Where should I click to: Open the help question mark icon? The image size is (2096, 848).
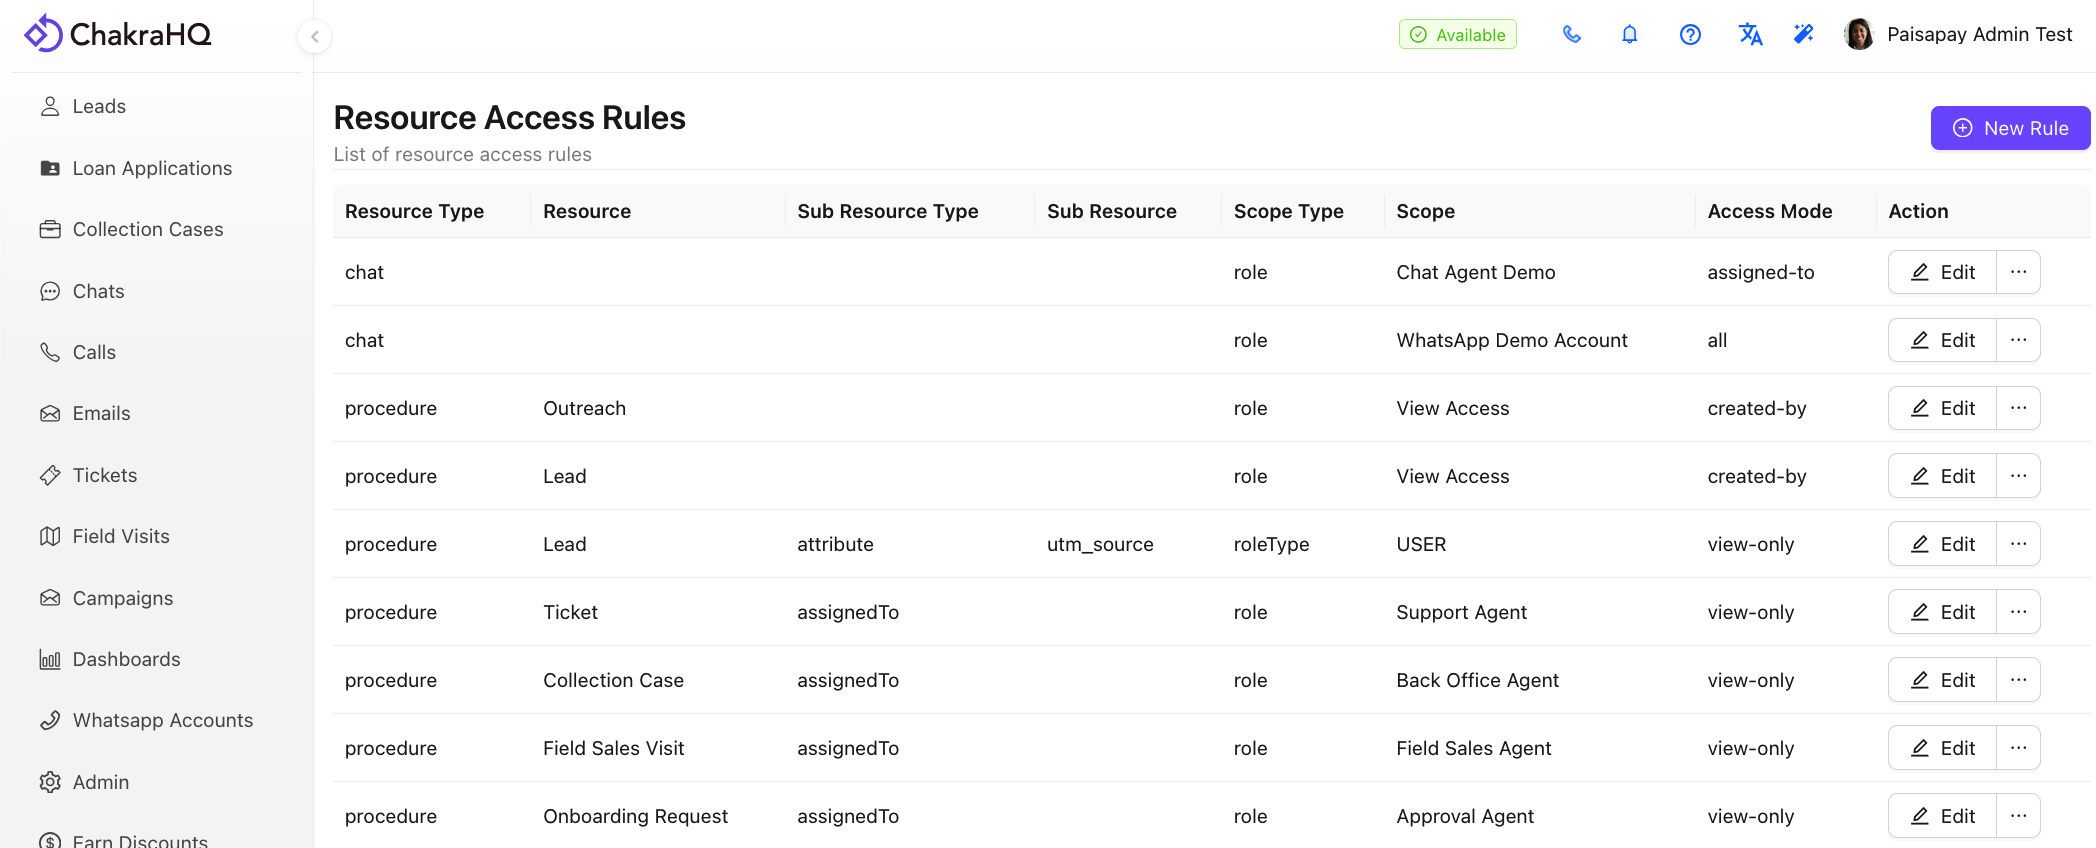pos(1690,35)
